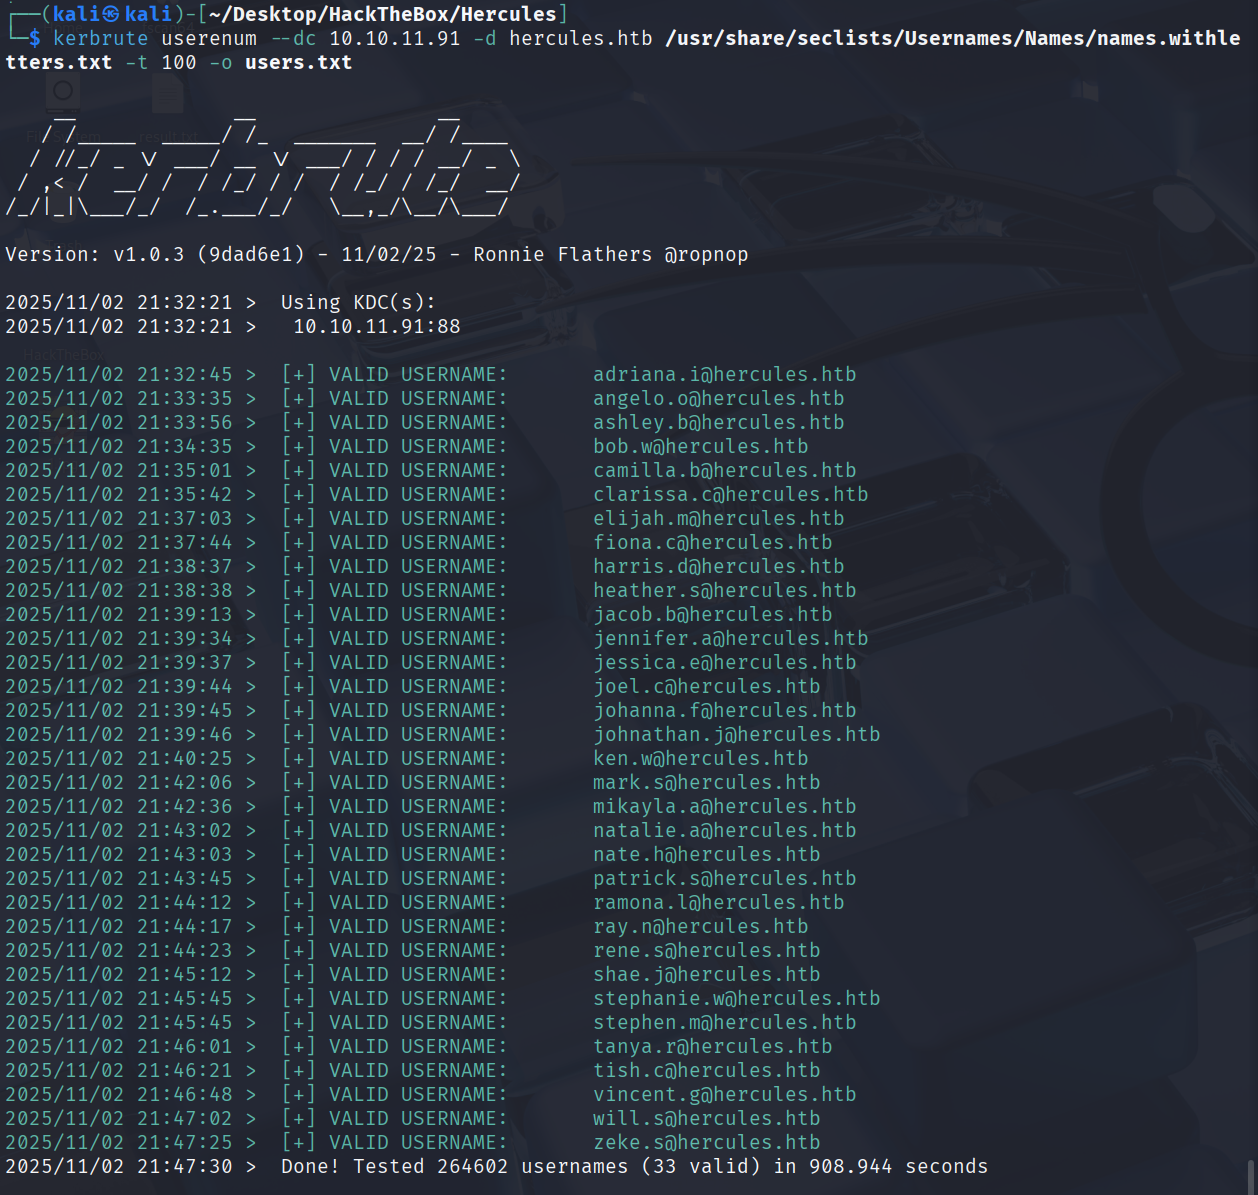
Task: Click clarissa.c@hercules.htb entry
Action: 730,495
